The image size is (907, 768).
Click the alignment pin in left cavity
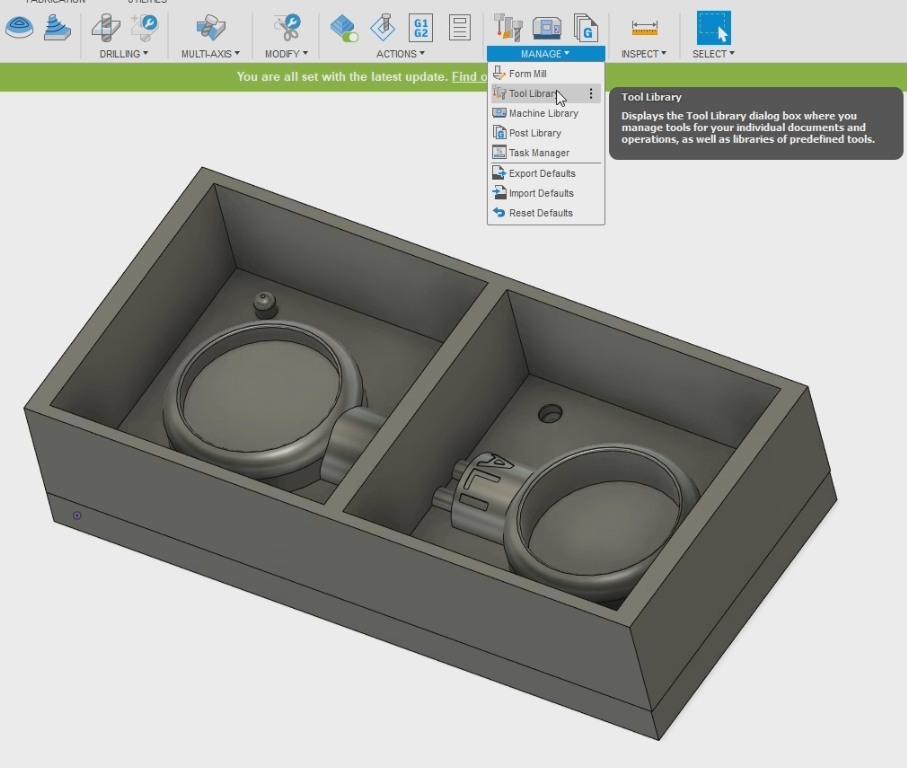pos(265,305)
